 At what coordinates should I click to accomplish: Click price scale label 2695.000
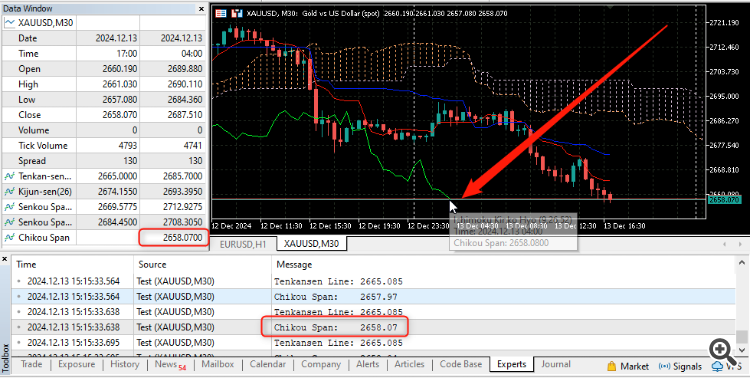723,96
